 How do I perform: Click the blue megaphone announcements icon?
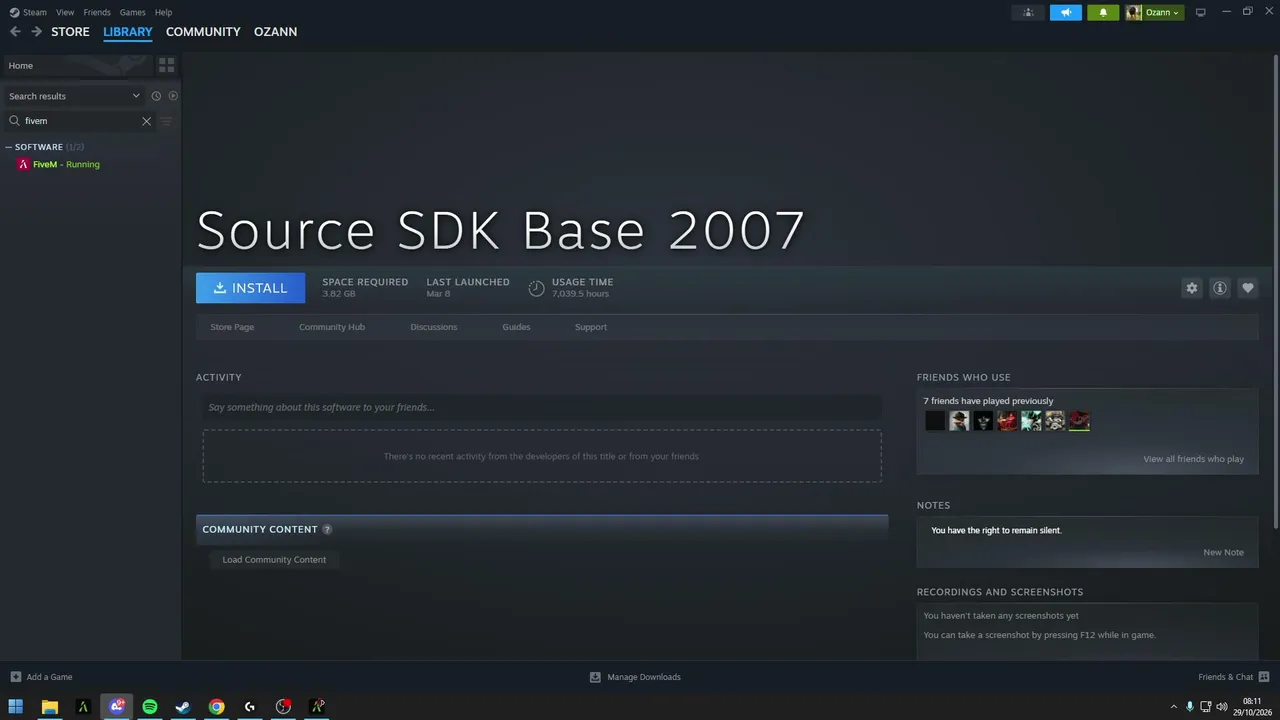[x=1066, y=12]
